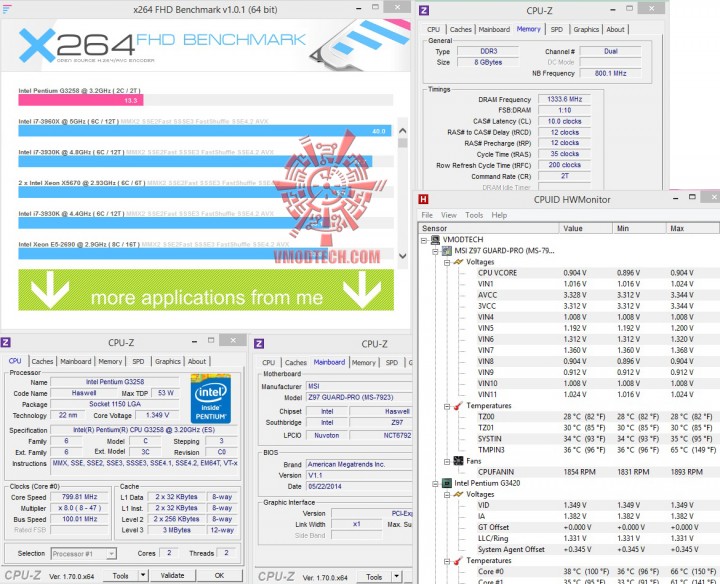This screenshot has height=584, width=720.
Task: Select Caches tab in bottom-left CPU-Z
Action: click(x=42, y=361)
